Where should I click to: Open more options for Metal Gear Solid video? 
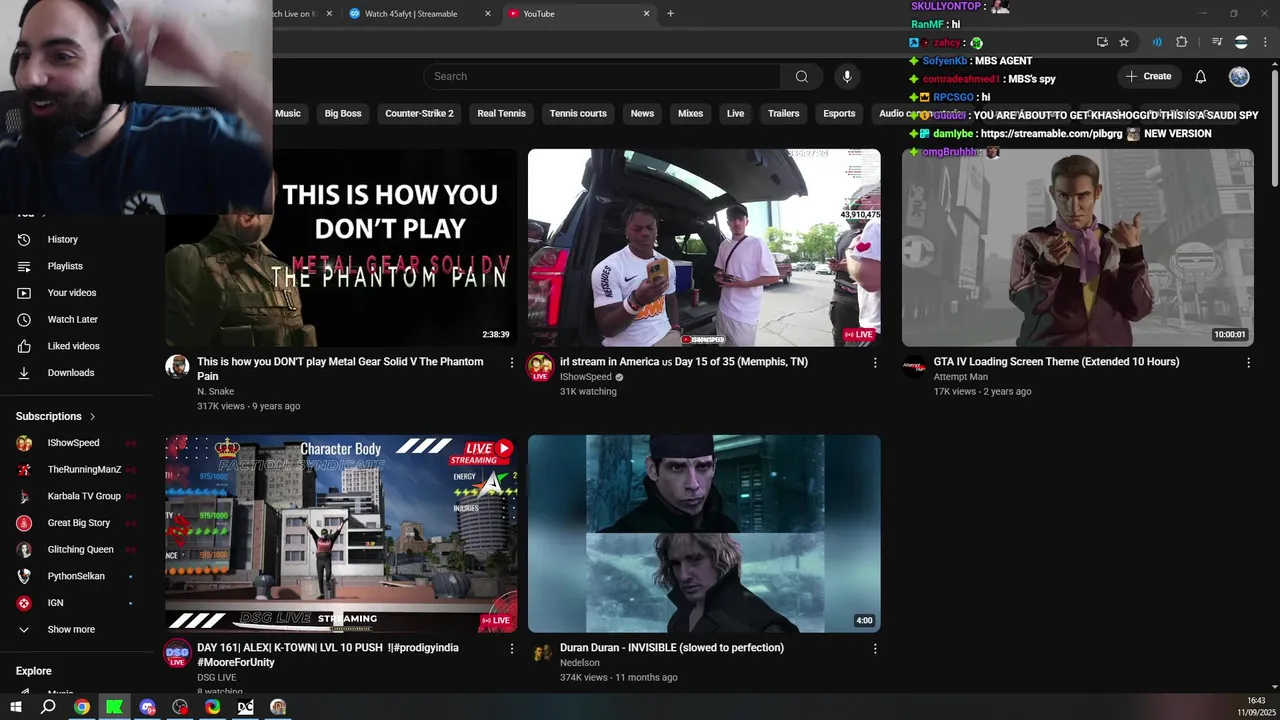click(x=512, y=363)
